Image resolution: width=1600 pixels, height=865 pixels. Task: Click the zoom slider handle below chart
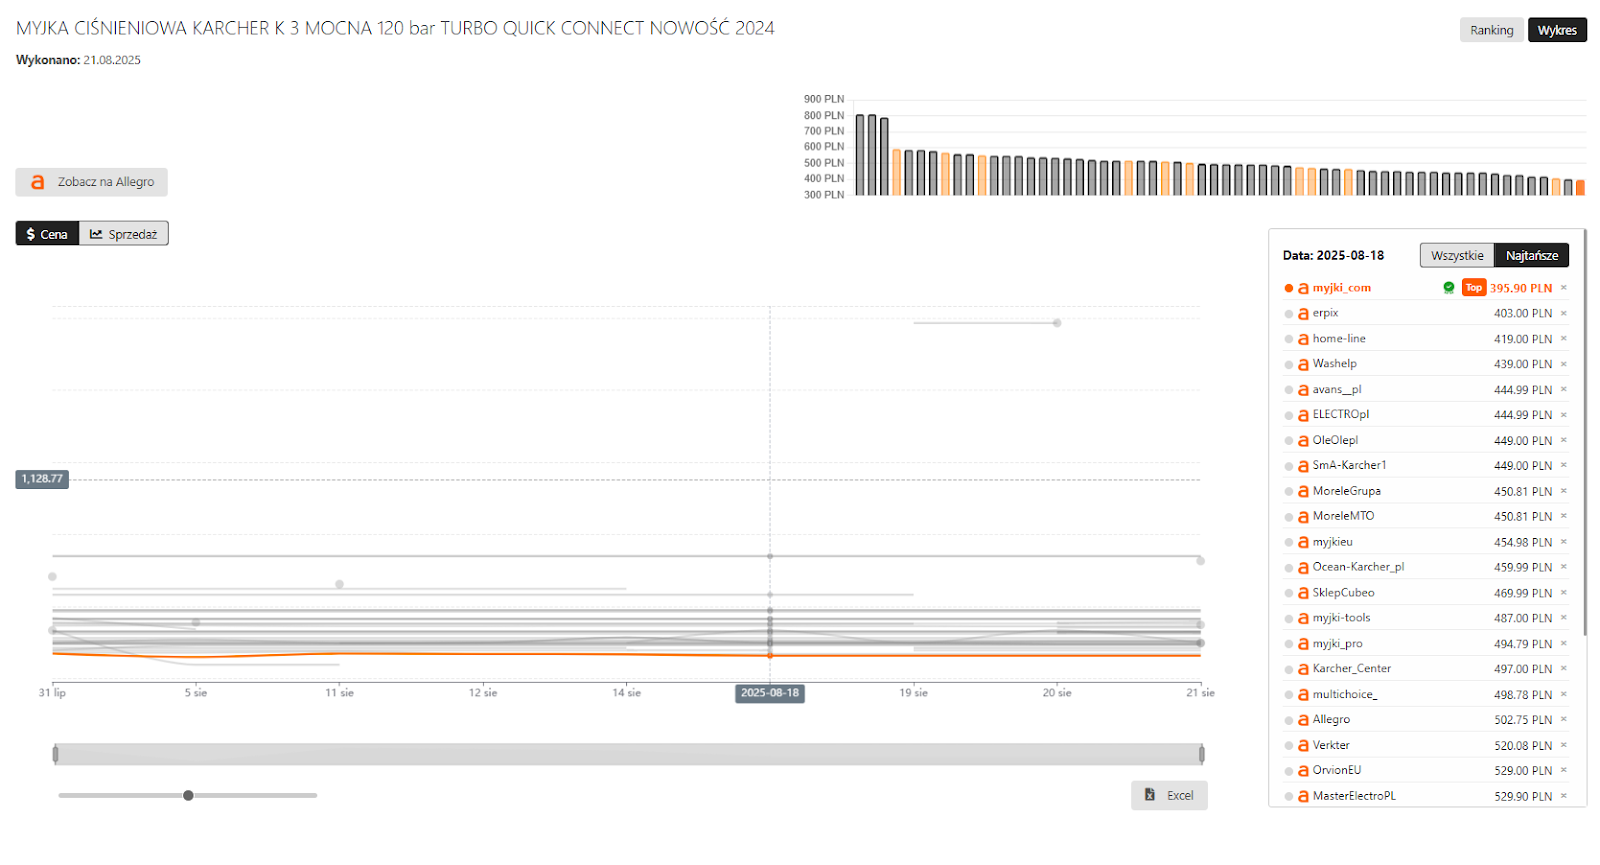(188, 796)
